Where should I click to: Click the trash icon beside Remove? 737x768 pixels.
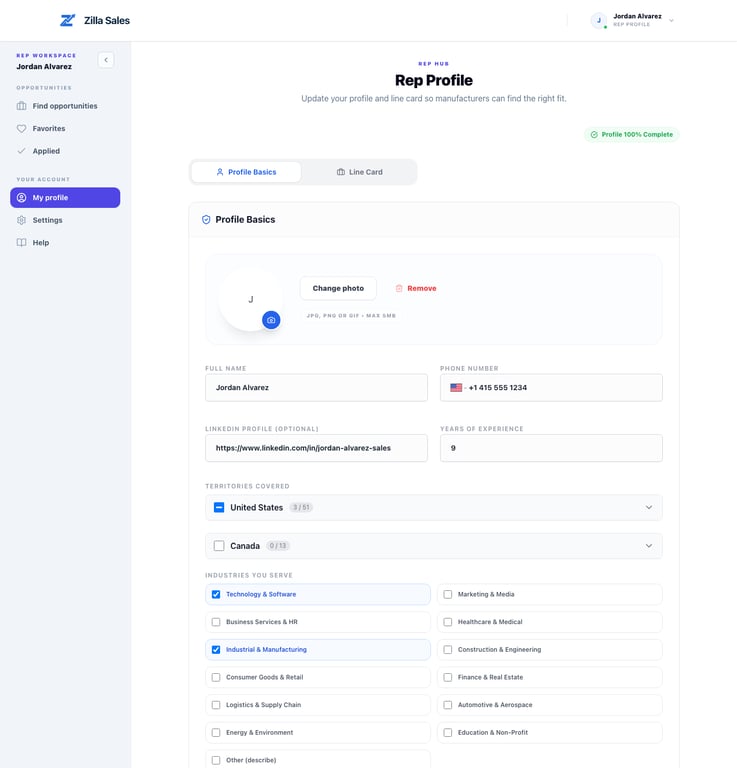click(x=399, y=288)
